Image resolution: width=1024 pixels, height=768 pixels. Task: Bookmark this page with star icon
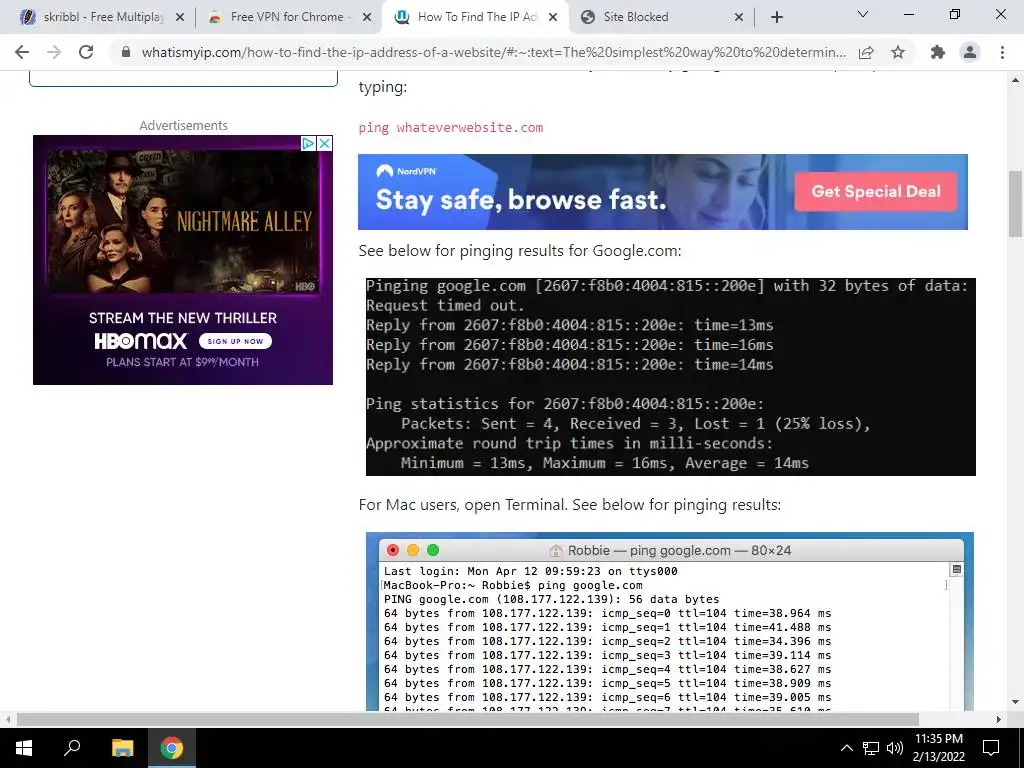898,52
